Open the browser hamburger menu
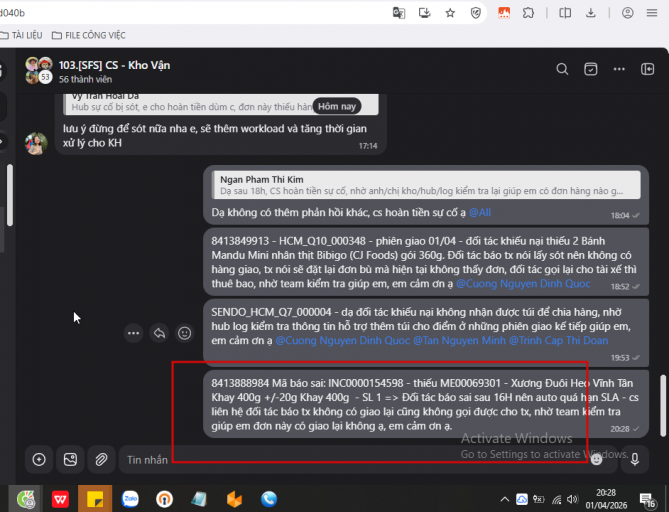This screenshot has height=512, width=669. tap(652, 13)
